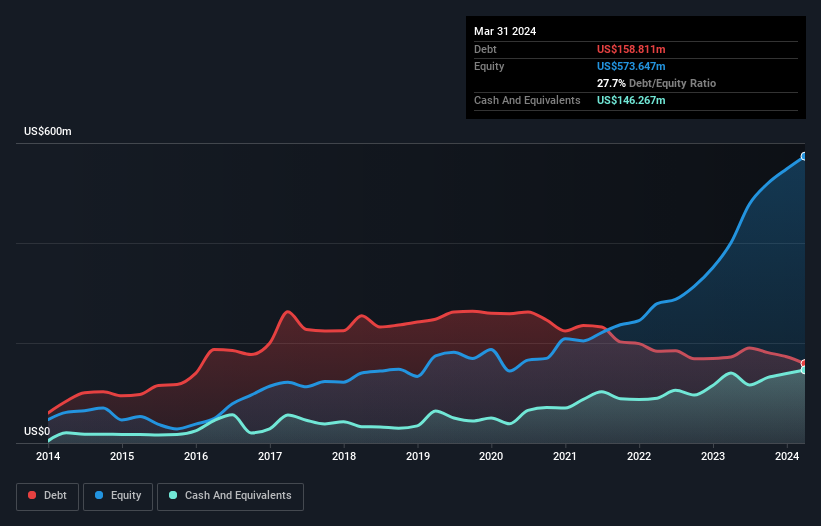Toggle the Equity series in legend
This screenshot has height=526, width=821.
(x=117, y=496)
